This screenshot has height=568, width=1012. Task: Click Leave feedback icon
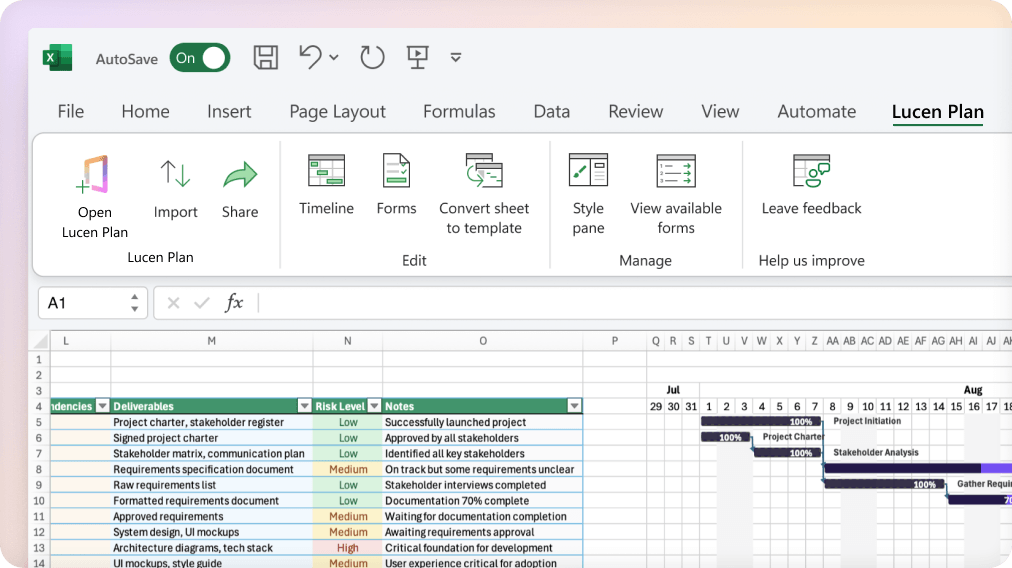811,170
